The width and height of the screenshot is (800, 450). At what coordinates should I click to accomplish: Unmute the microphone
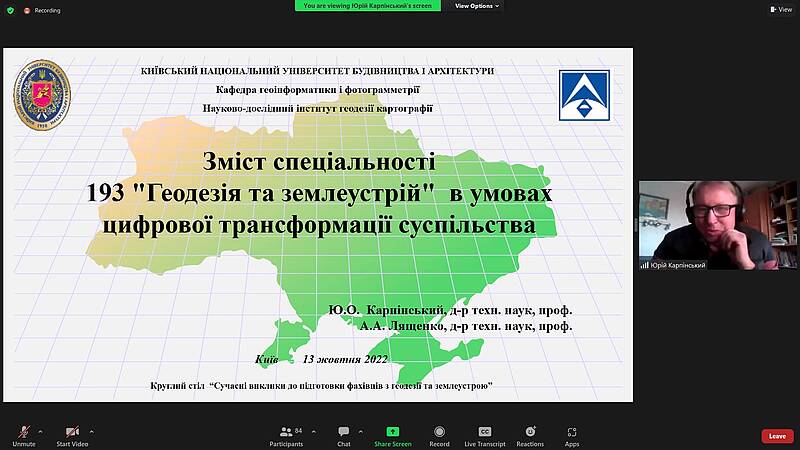[24, 436]
